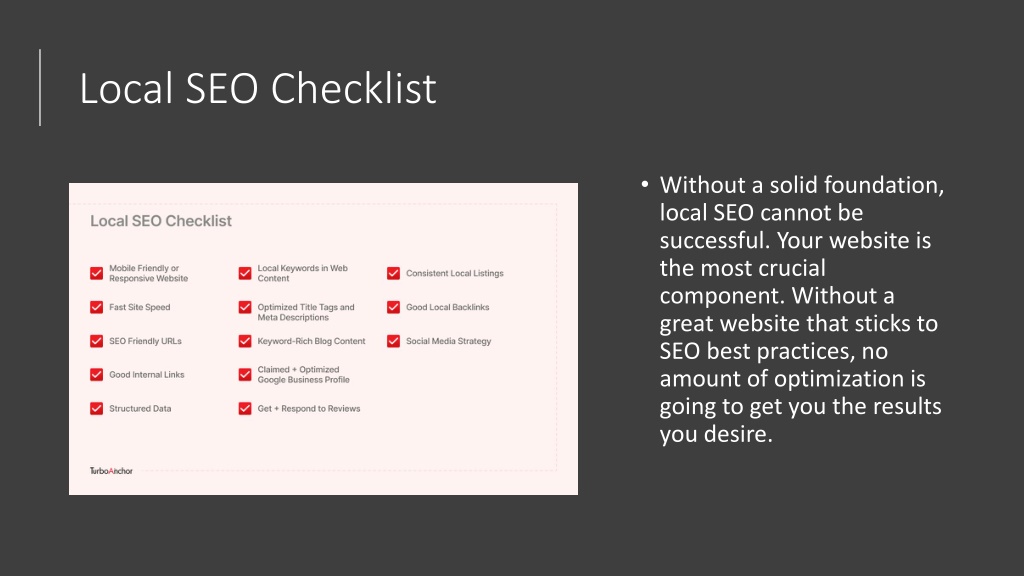Toggle the Fast Site Speed checkbox
The image size is (1024, 576).
(97, 307)
